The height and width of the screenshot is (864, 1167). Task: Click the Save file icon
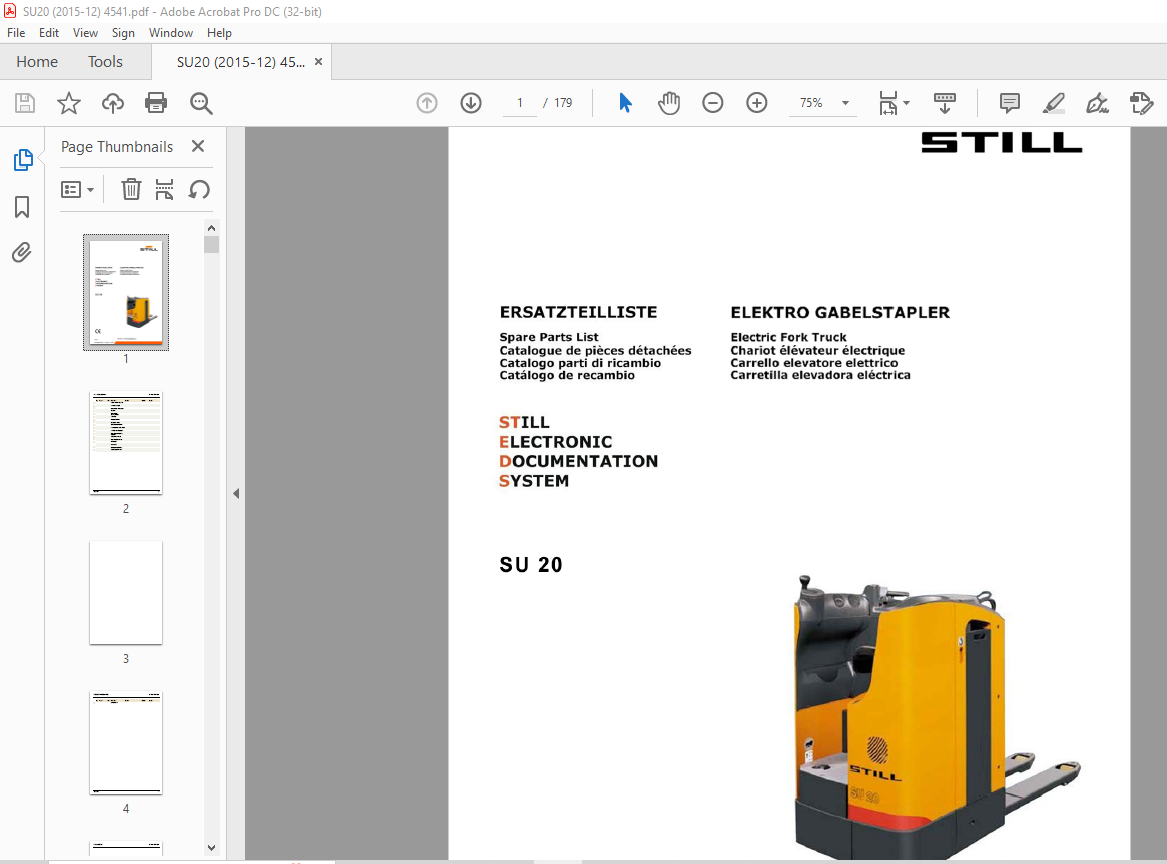[25, 103]
